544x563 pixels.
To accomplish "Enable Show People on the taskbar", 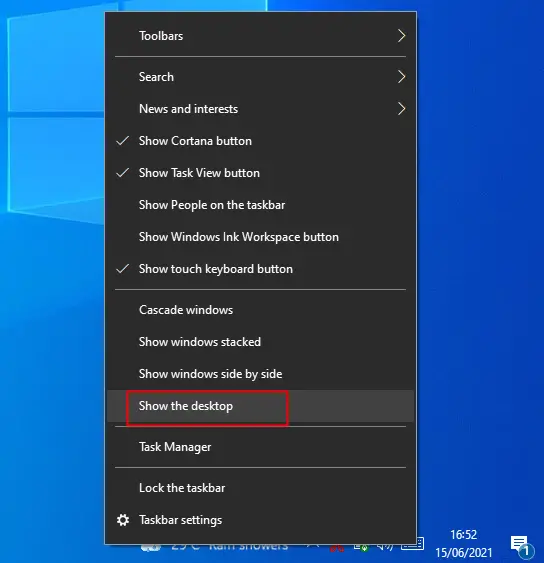I will click(261, 205).
